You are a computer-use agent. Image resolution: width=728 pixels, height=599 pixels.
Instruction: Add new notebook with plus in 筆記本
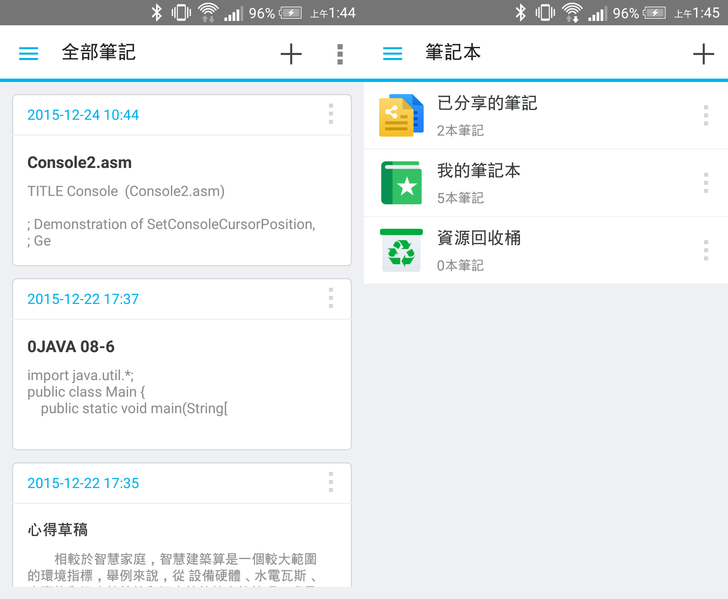click(703, 54)
